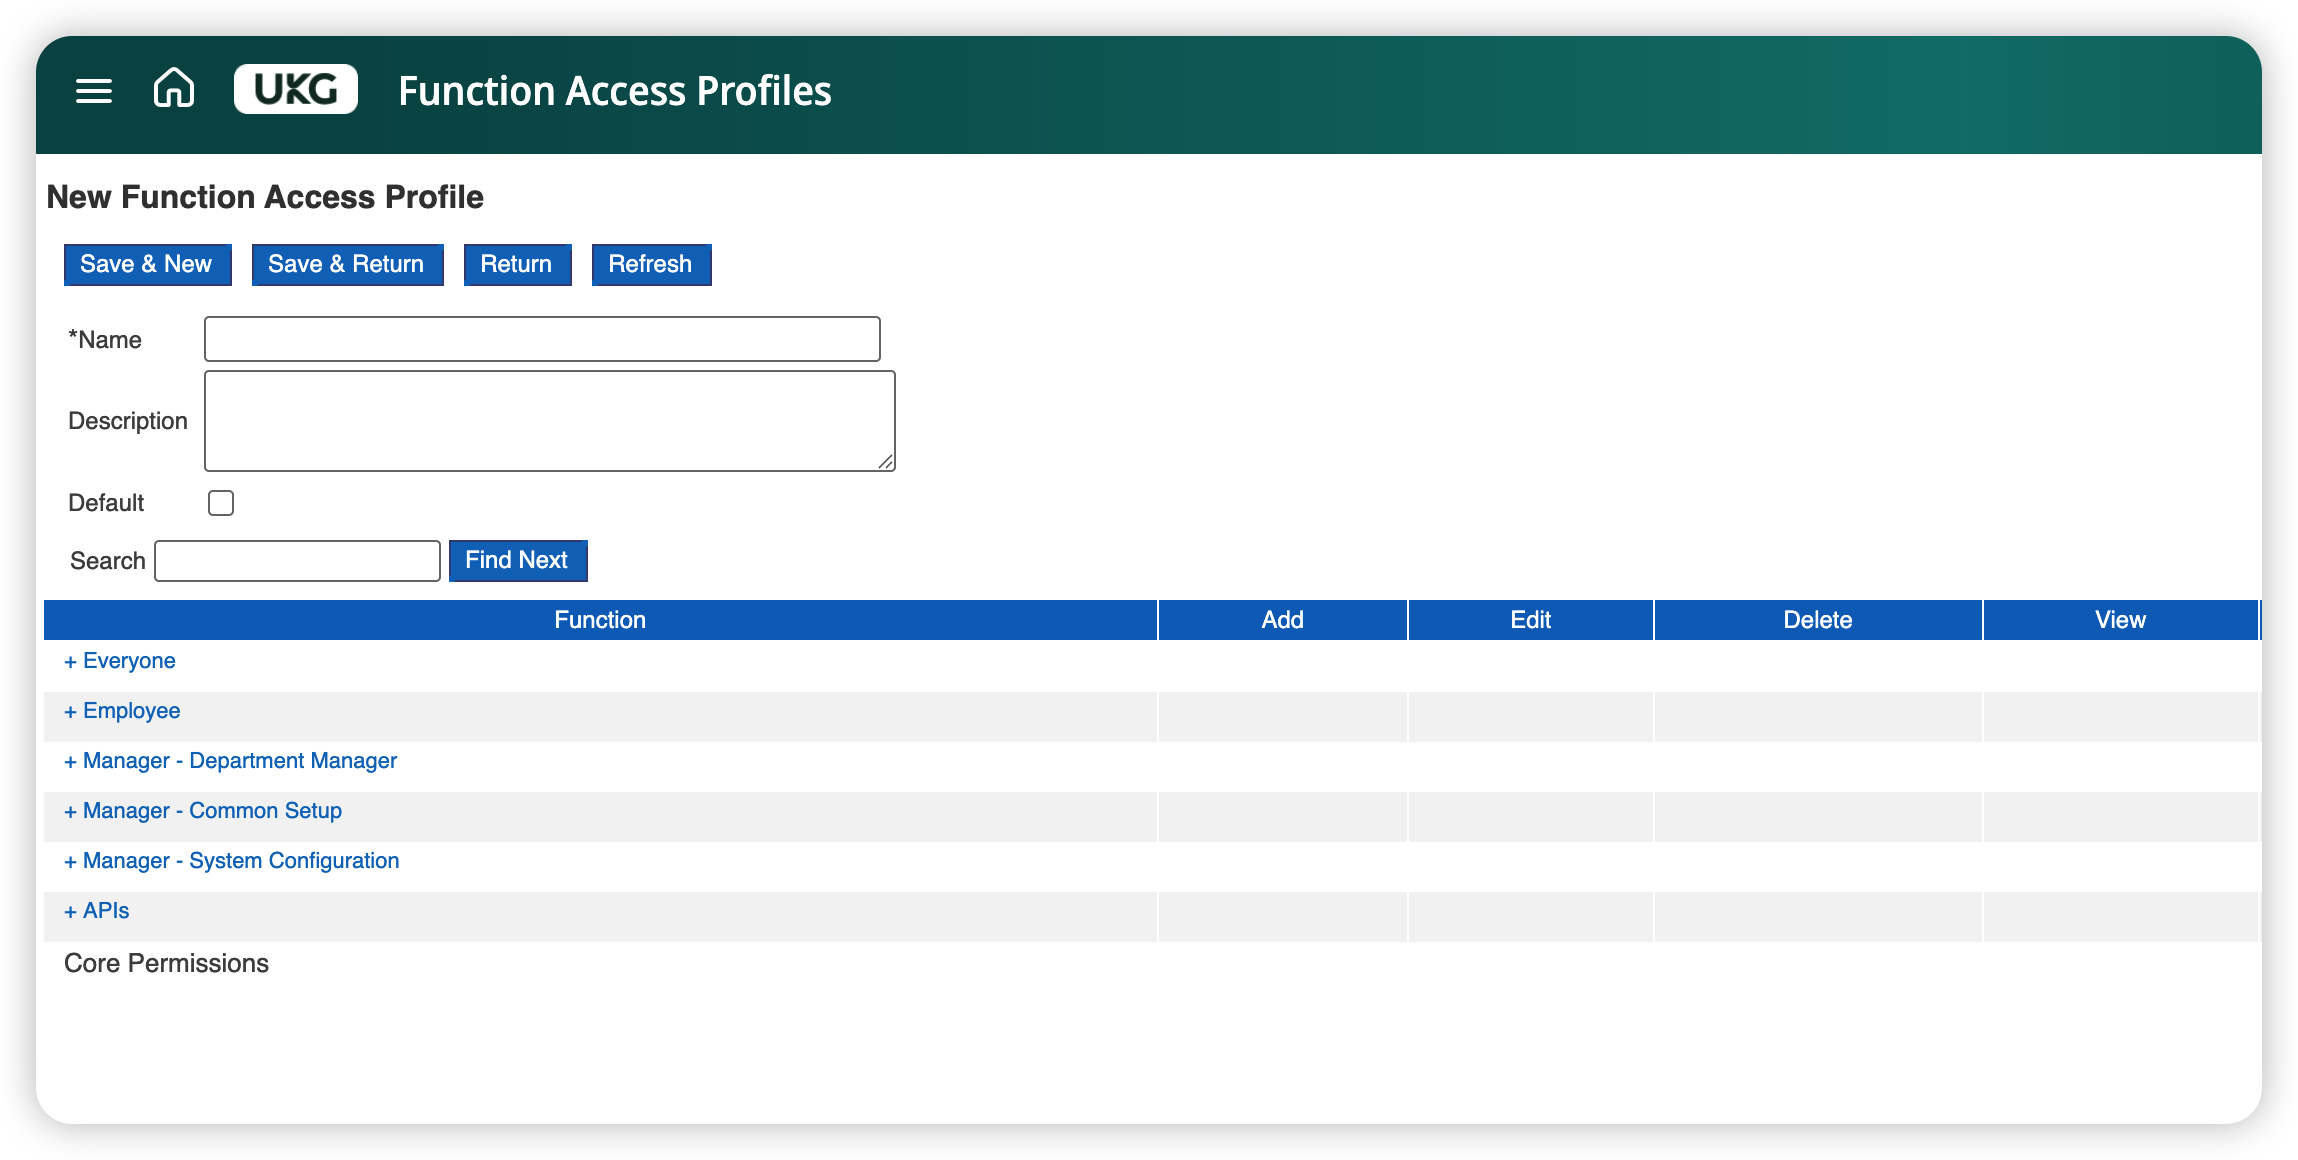The width and height of the screenshot is (2298, 1160).
Task: Expand Manager - Common Setup node
Action: (x=203, y=811)
